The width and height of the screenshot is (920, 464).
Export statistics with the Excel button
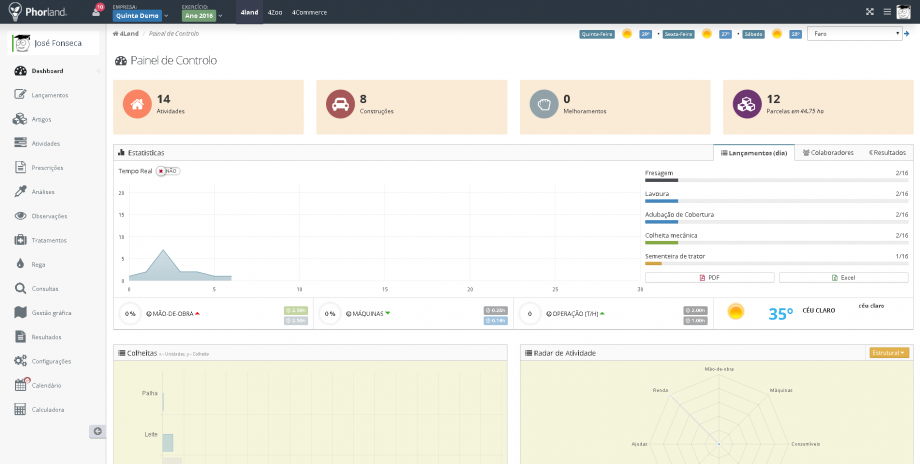pyautogui.click(x=844, y=277)
